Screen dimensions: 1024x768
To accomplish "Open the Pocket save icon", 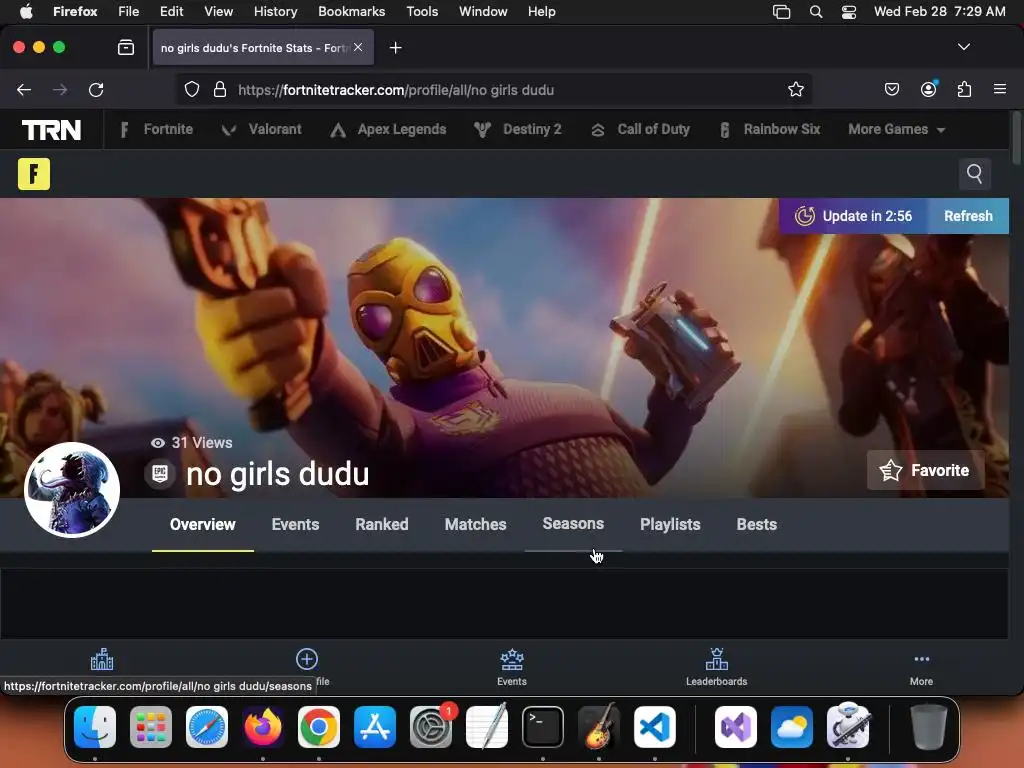I will (892, 89).
